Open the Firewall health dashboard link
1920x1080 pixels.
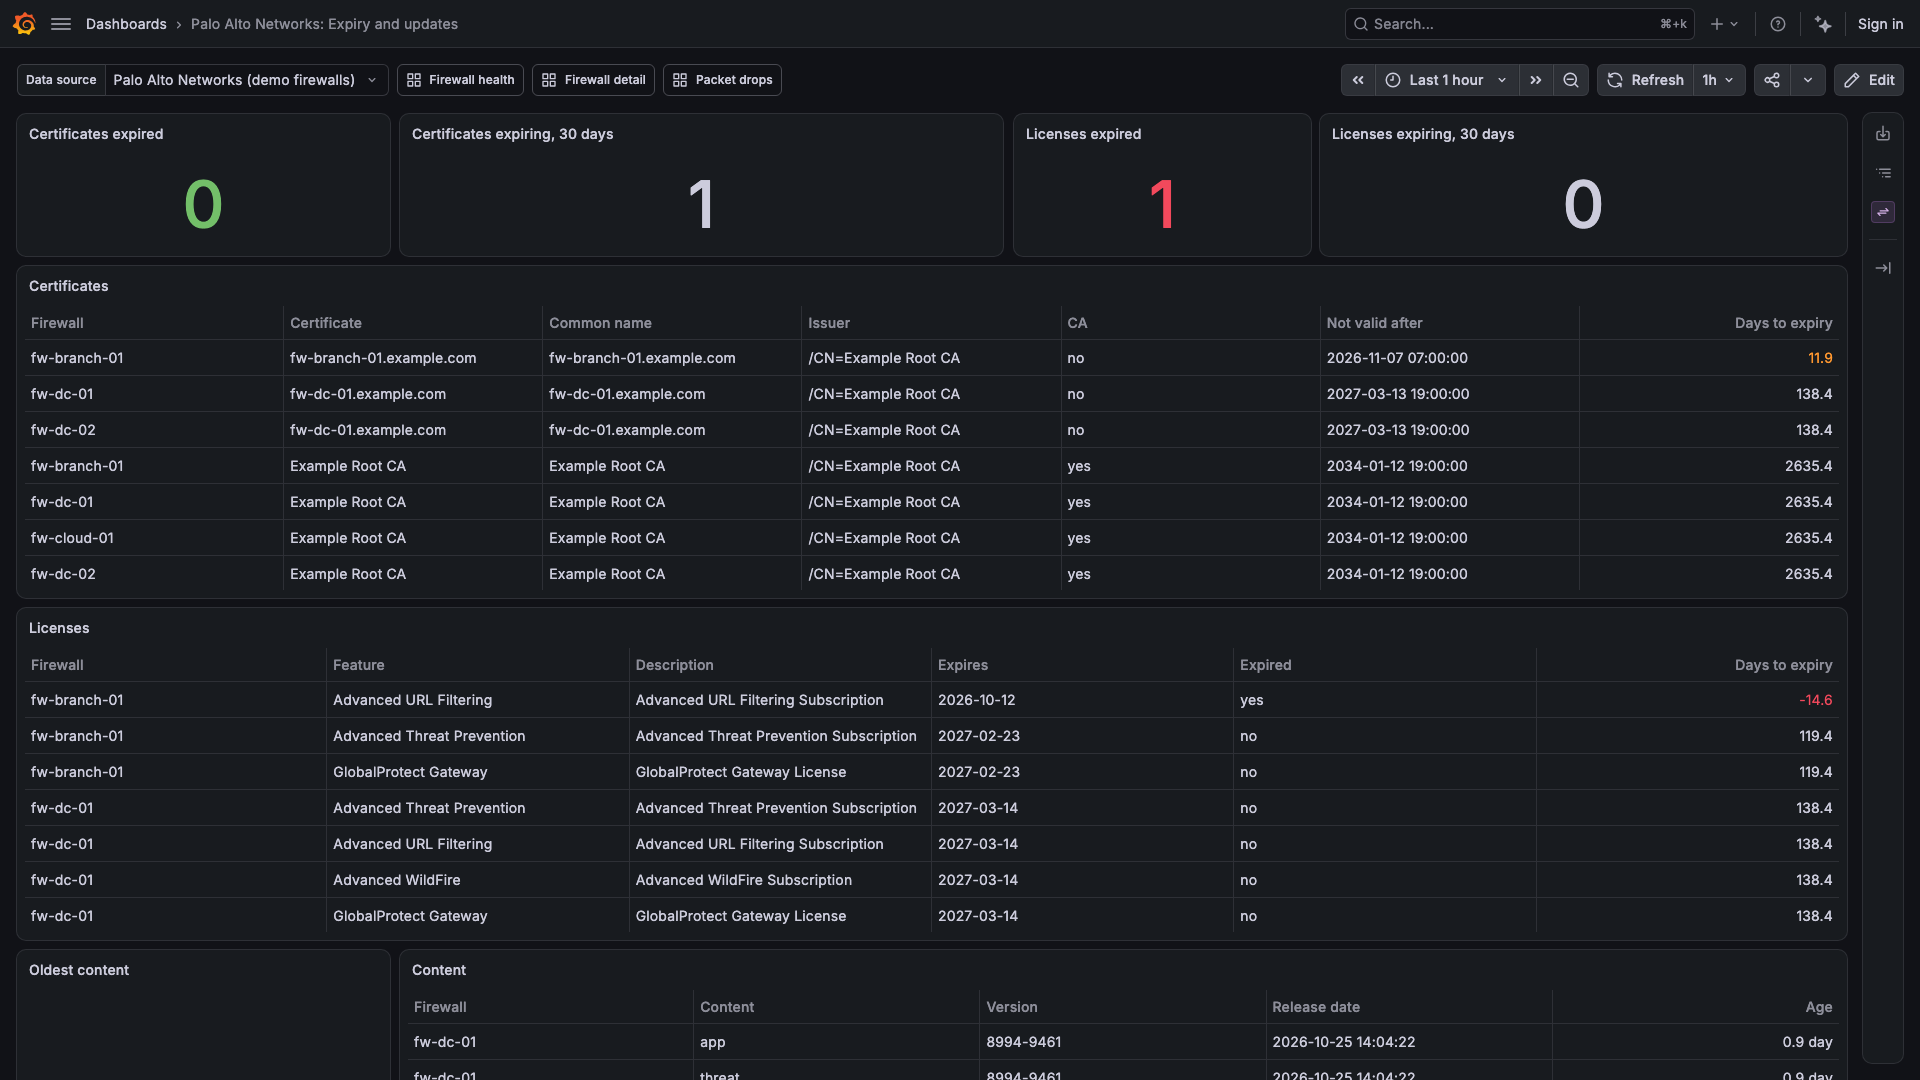click(460, 80)
